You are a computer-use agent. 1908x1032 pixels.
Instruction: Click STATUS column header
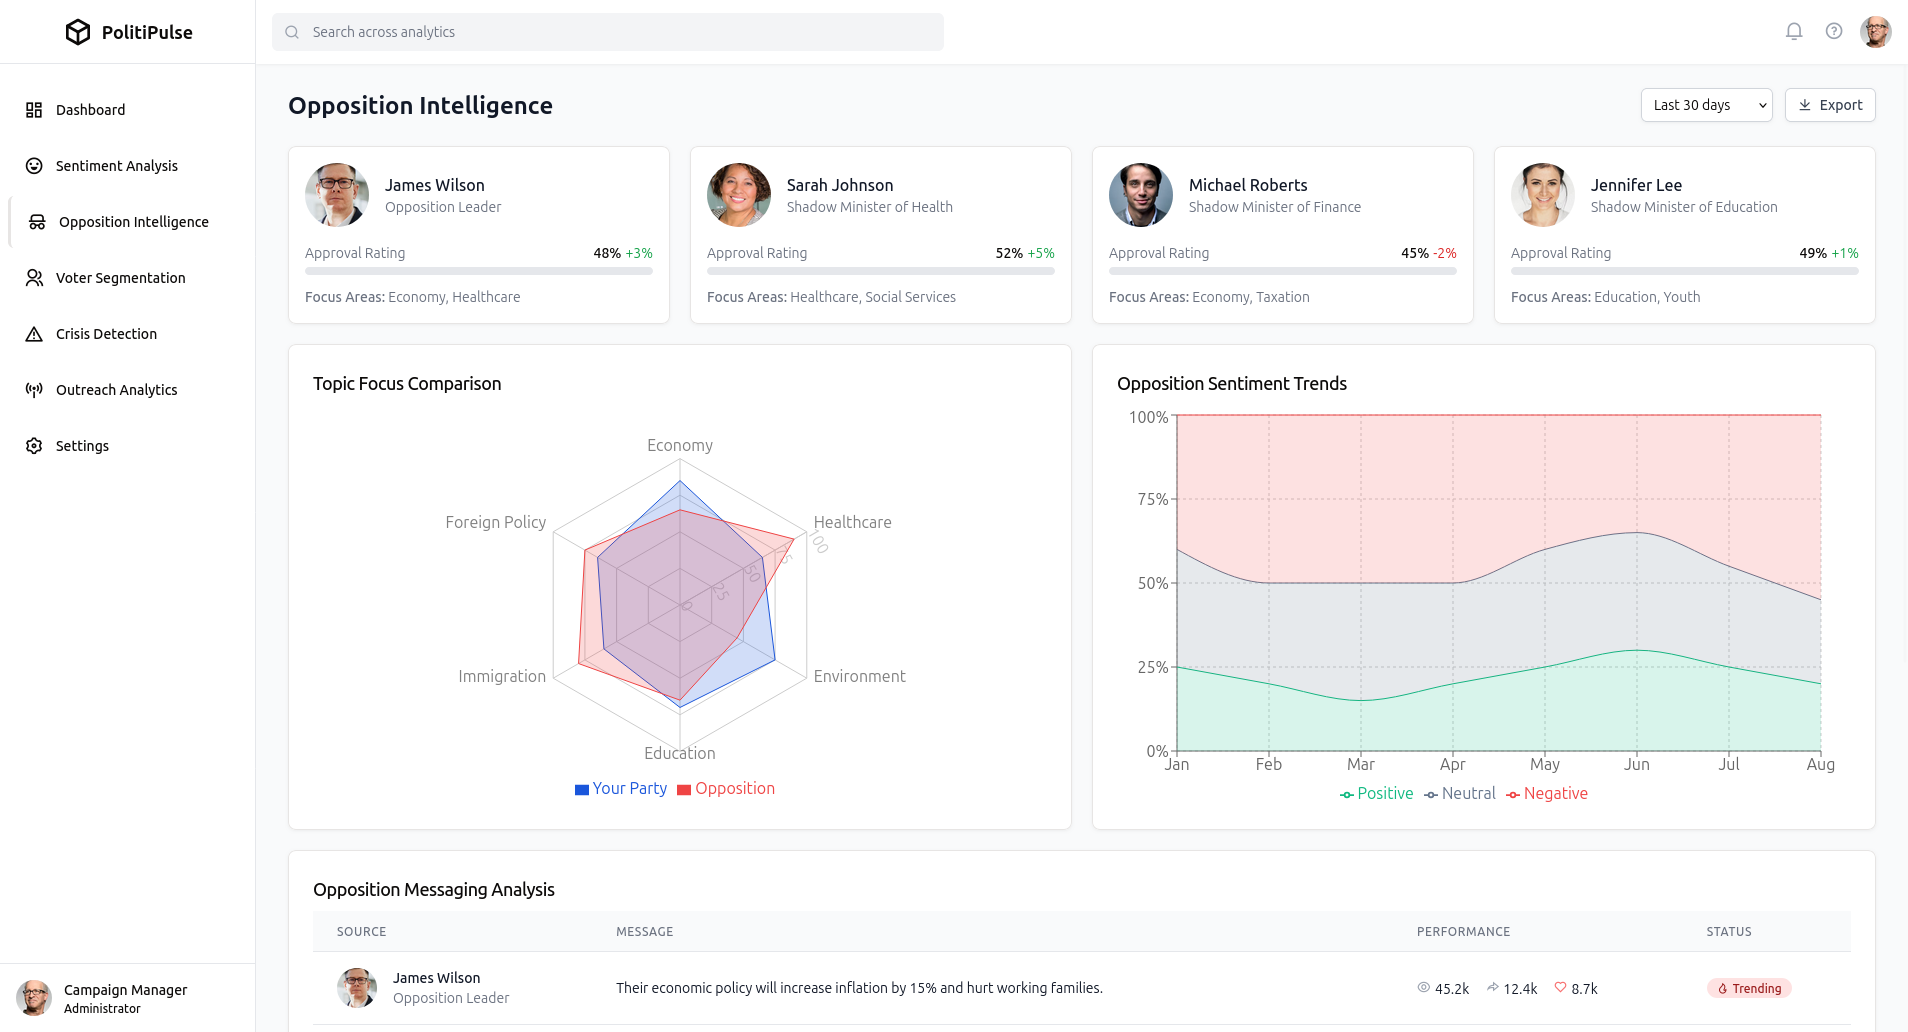pos(1729,931)
